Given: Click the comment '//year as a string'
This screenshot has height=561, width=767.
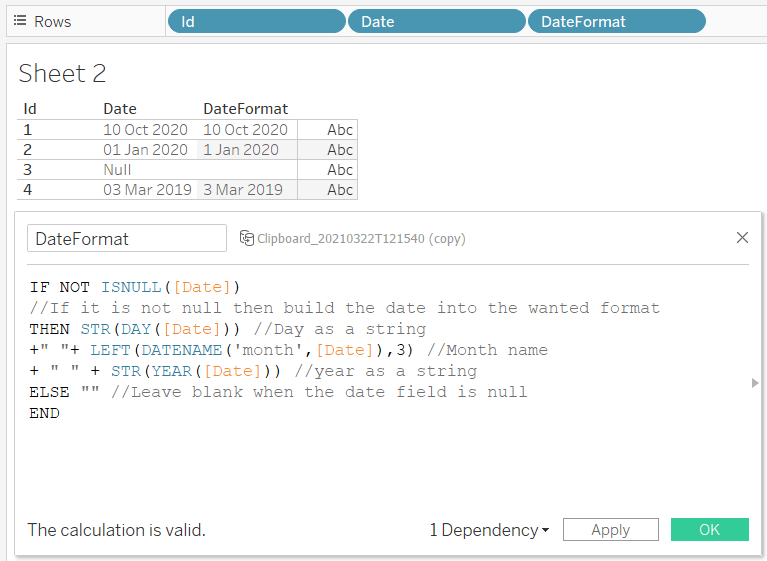Looking at the screenshot, I should (x=386, y=371).
